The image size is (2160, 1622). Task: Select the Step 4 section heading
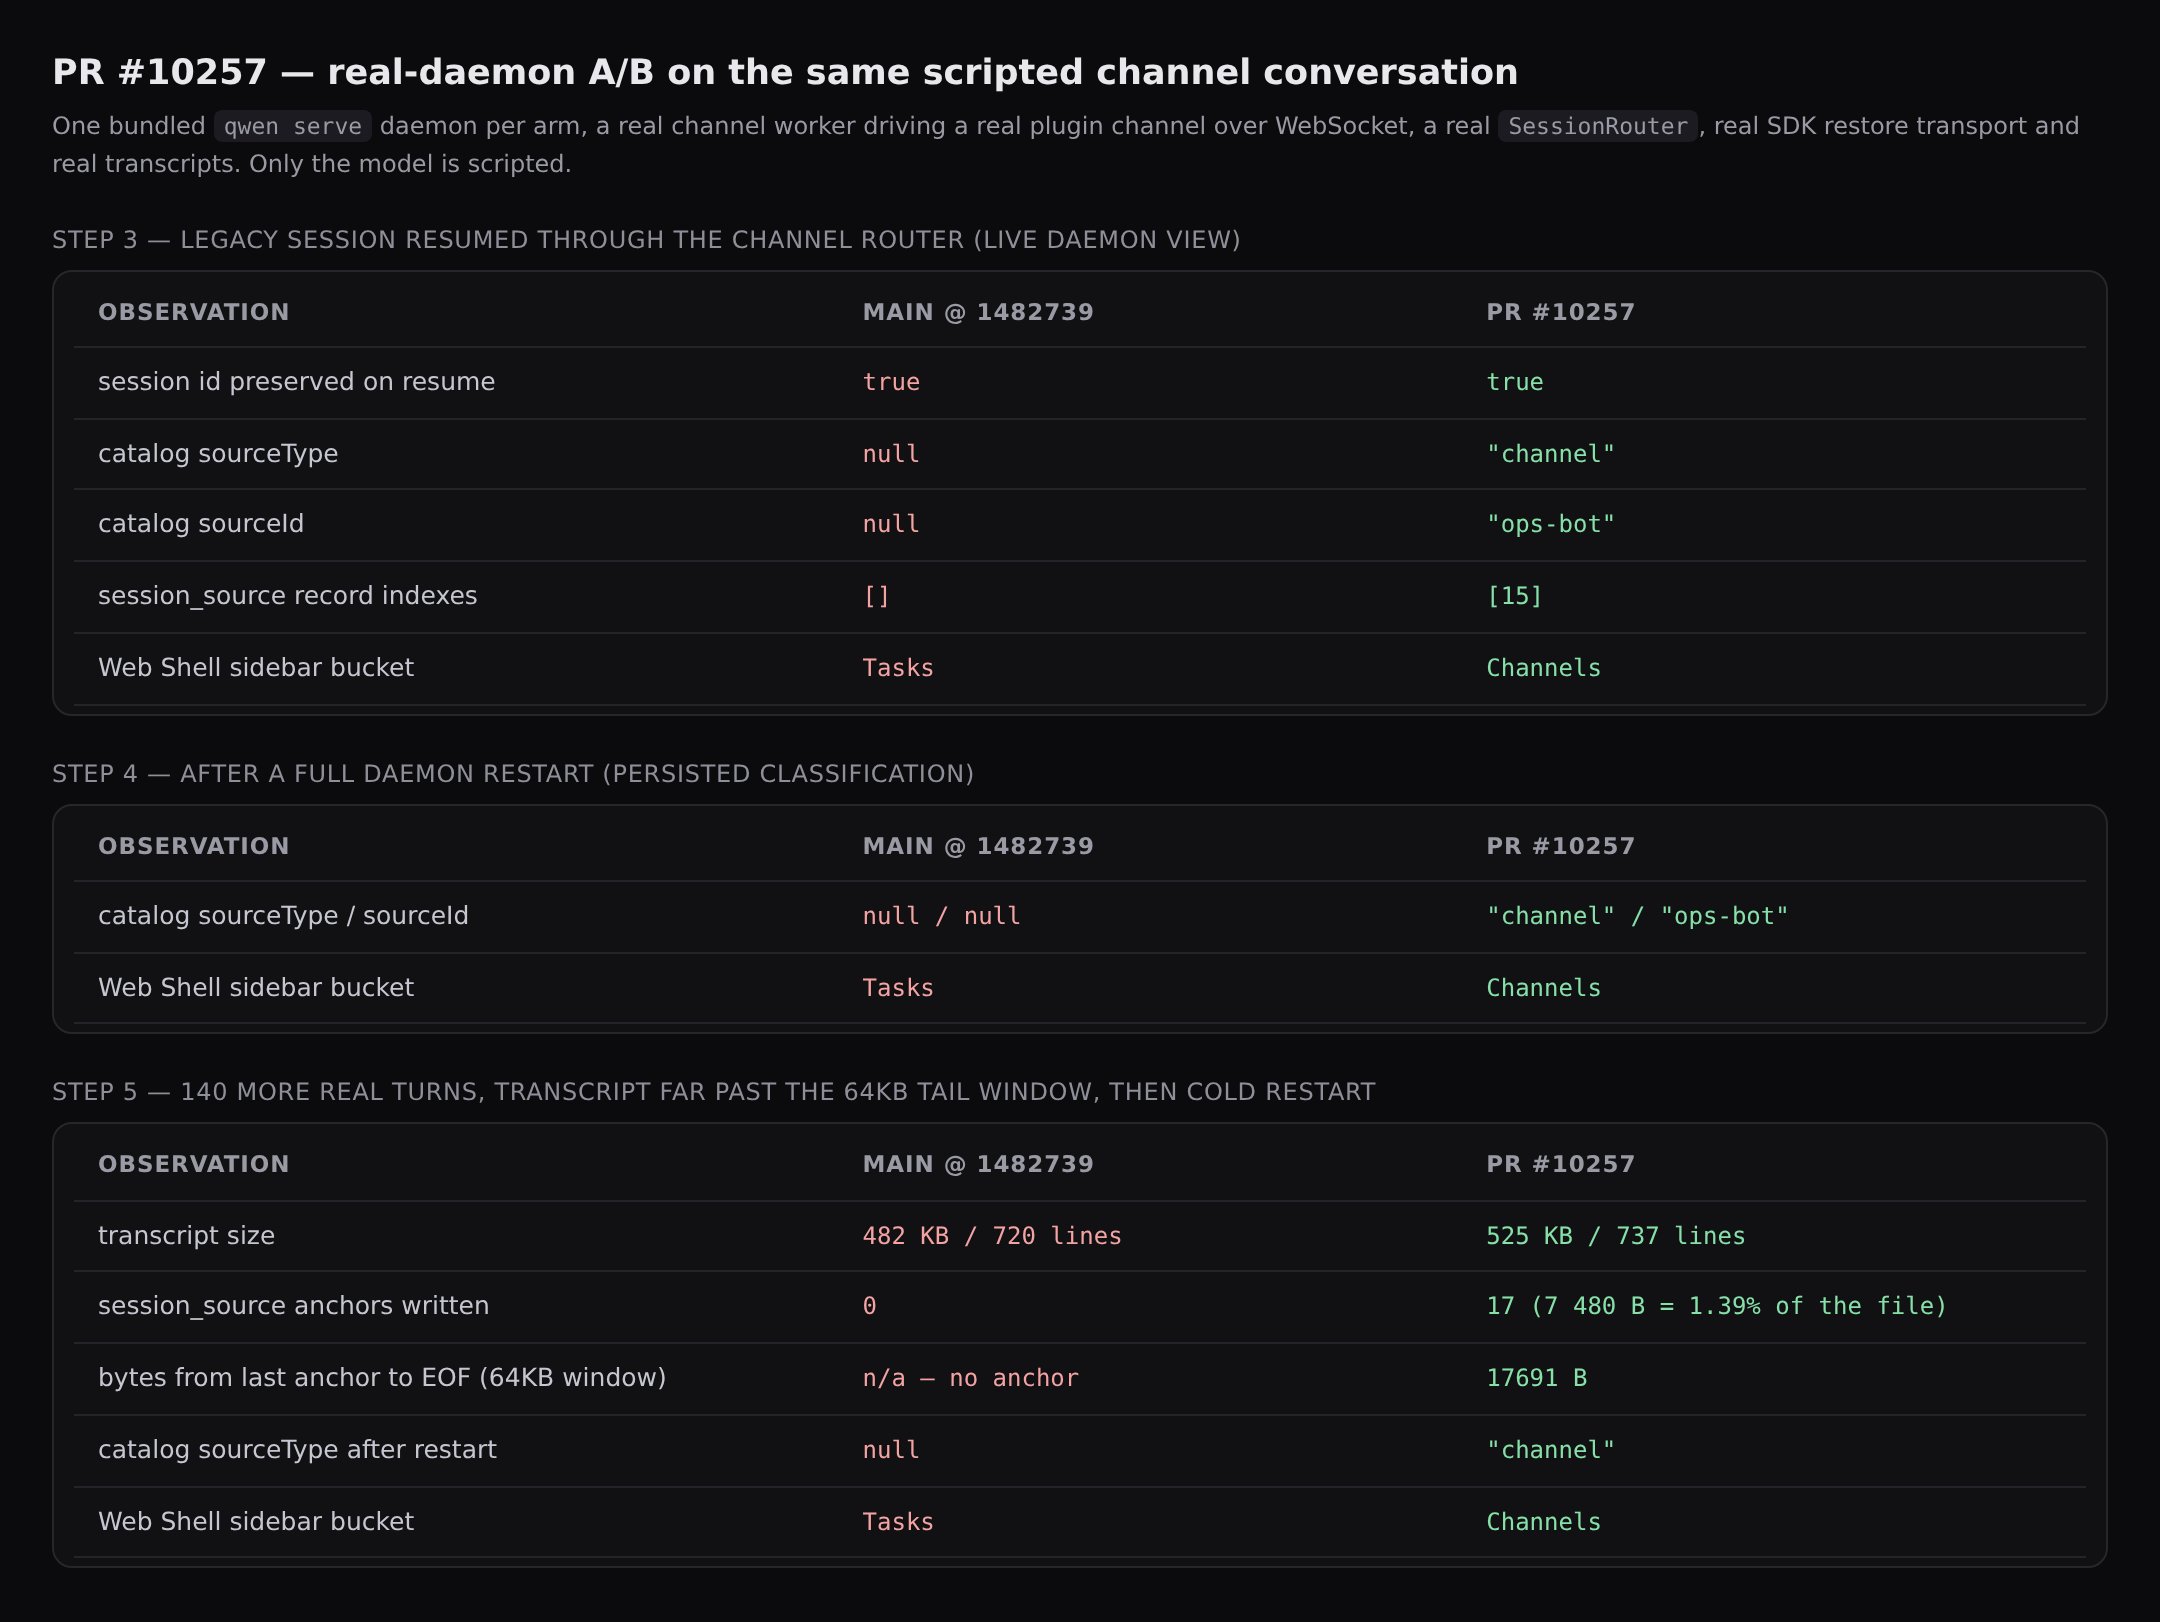coord(513,774)
